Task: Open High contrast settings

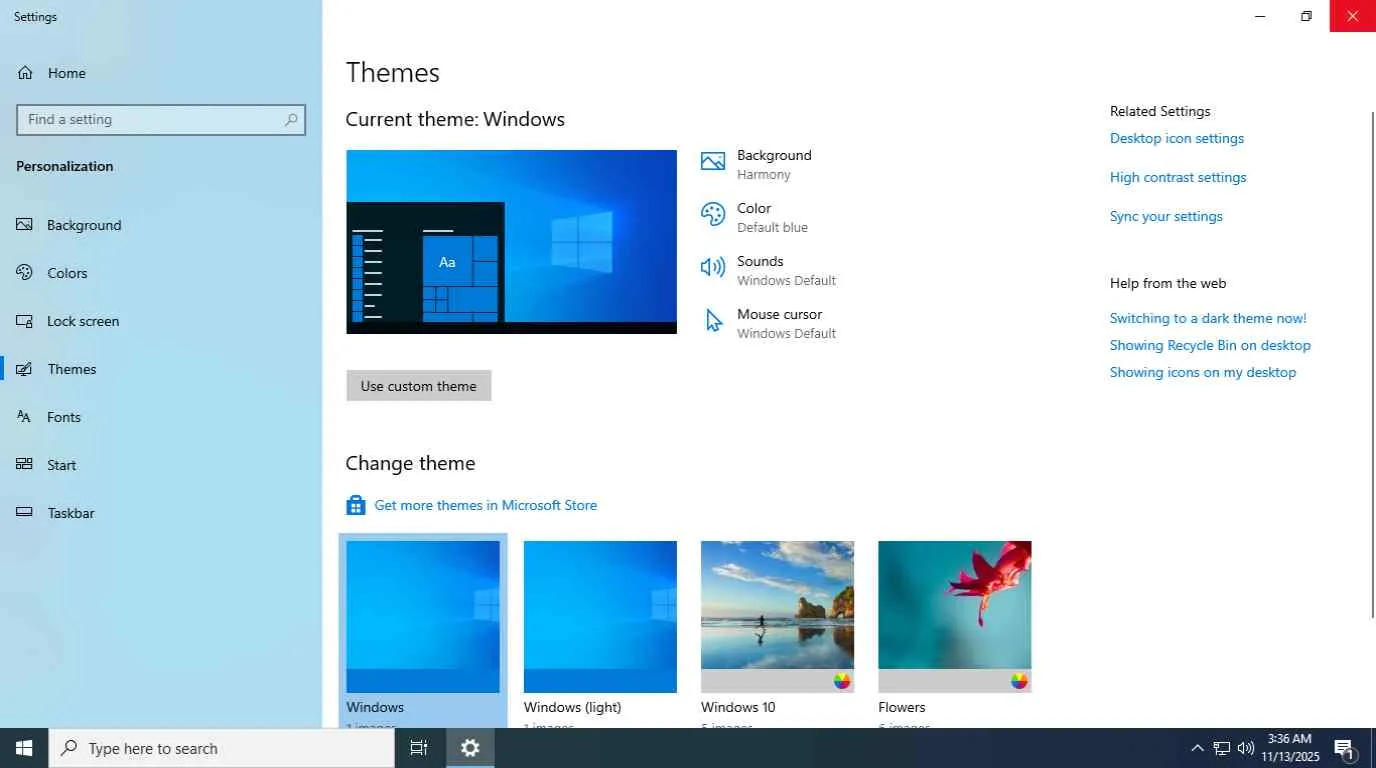Action: tap(1178, 177)
